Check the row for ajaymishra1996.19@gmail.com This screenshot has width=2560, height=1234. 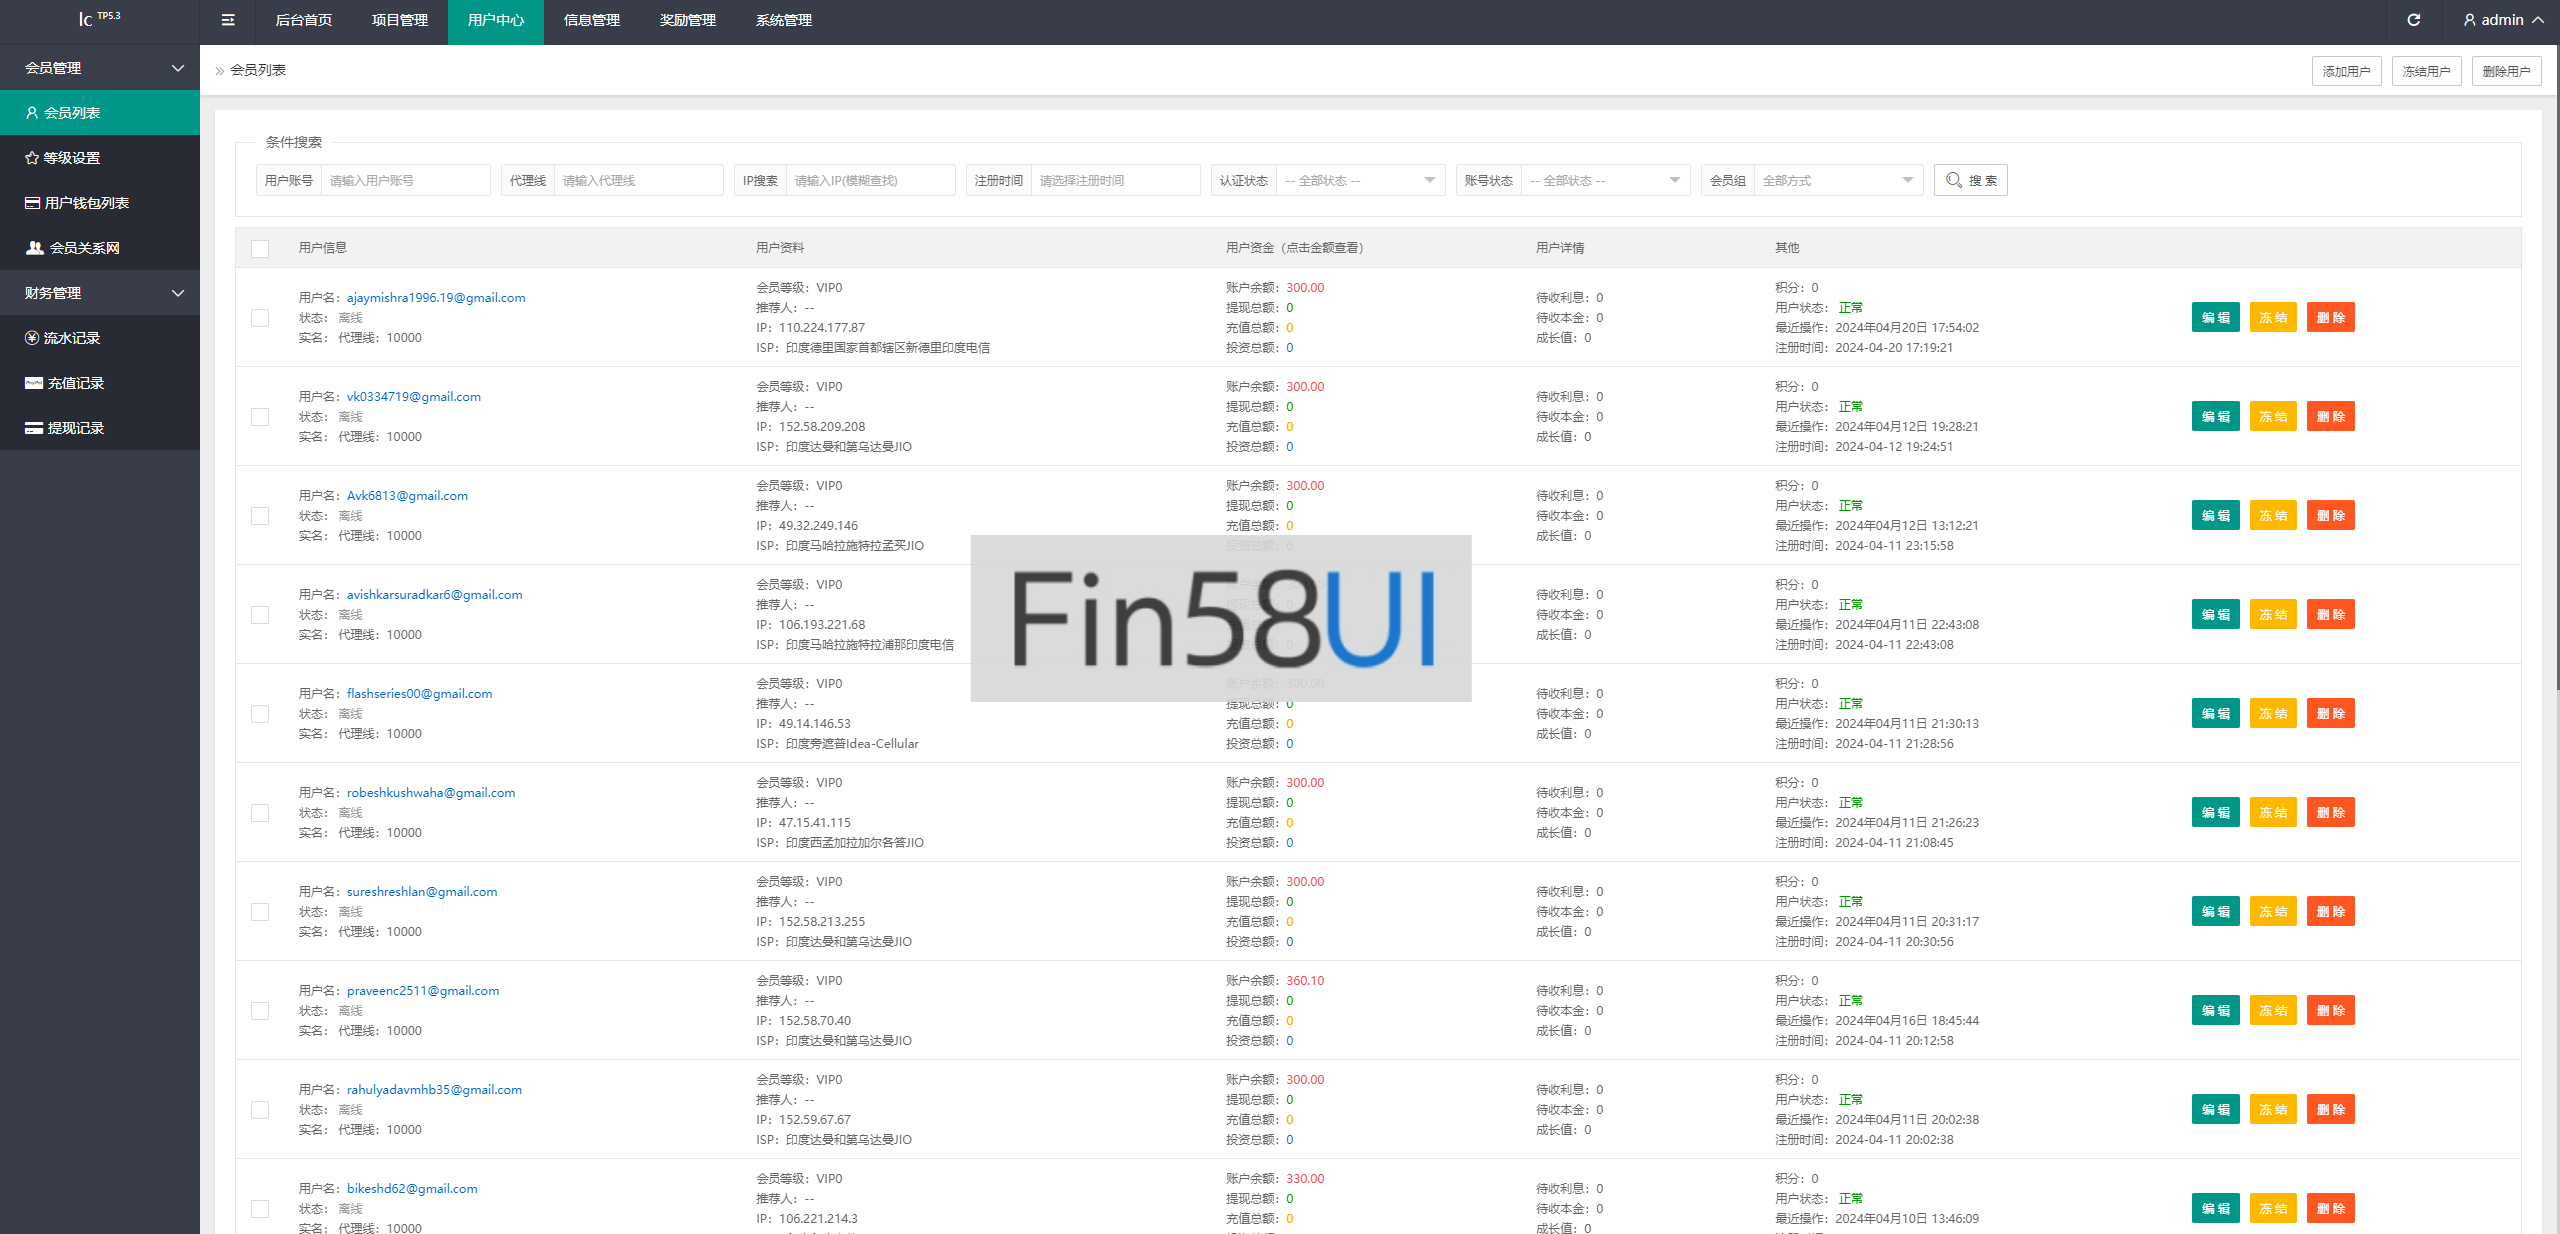[x=260, y=318]
